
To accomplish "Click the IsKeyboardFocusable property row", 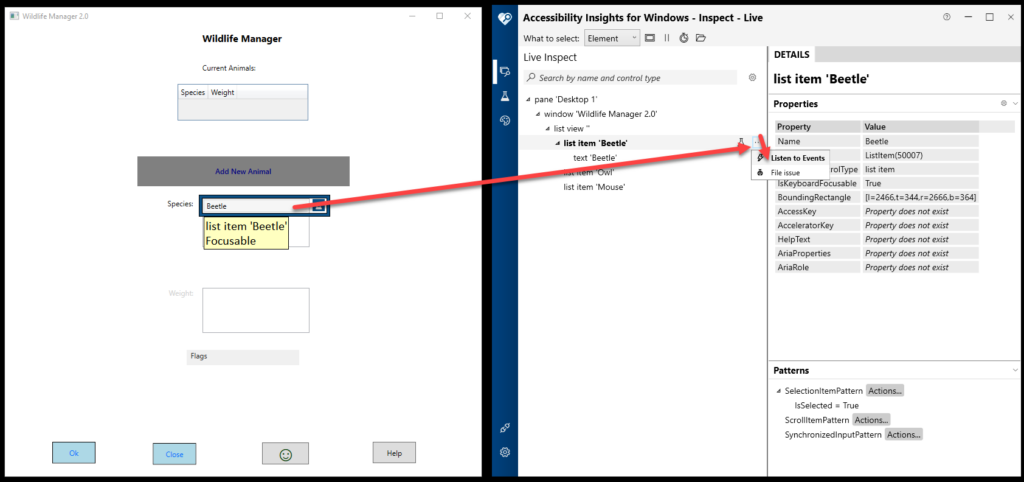I will (876, 184).
